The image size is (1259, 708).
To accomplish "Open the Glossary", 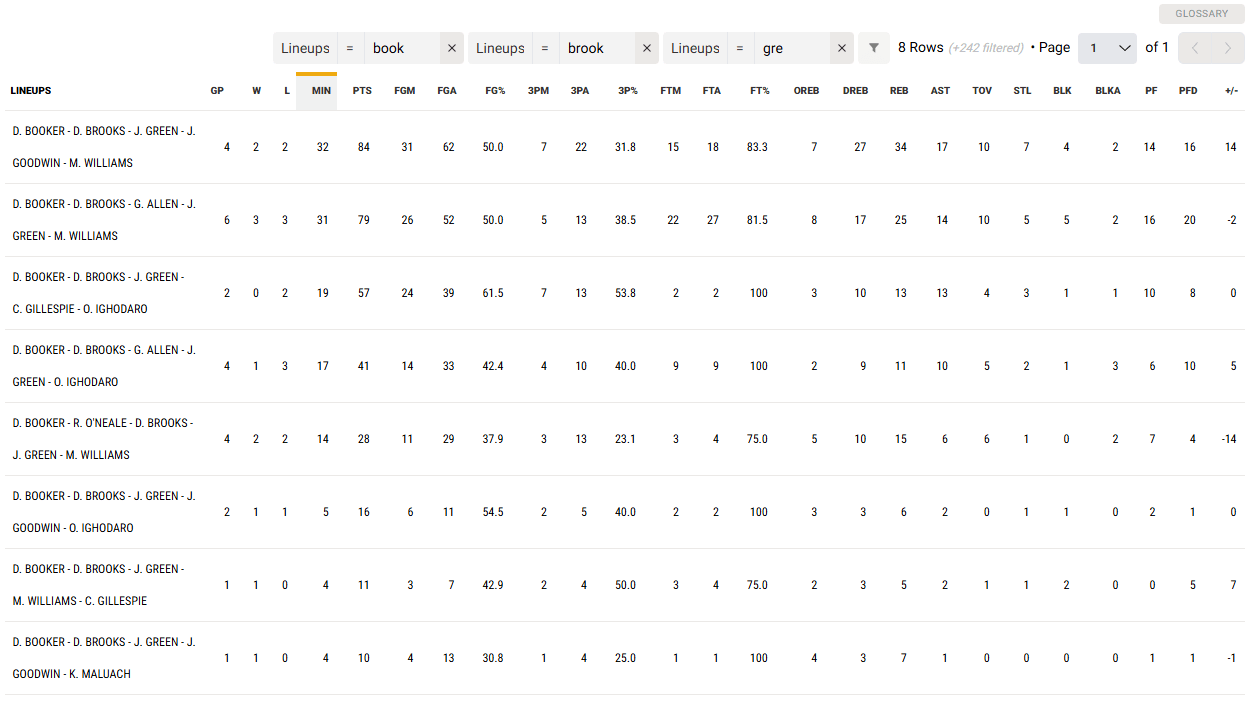I will point(1201,14).
